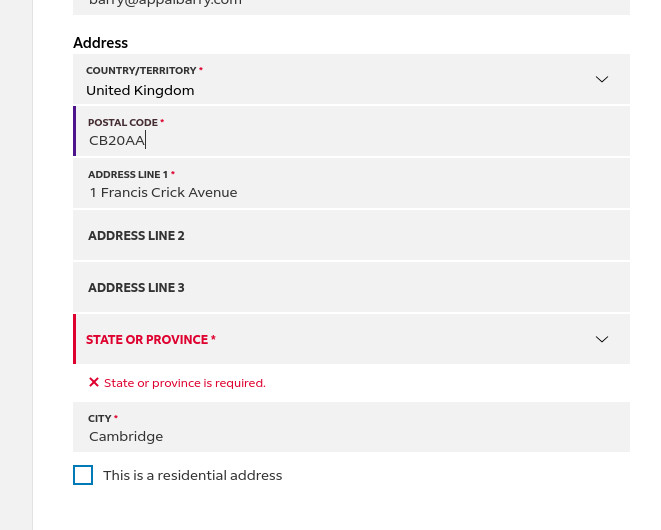661x530 pixels.
Task: Click 'State or province is required' error text
Action: (x=185, y=383)
